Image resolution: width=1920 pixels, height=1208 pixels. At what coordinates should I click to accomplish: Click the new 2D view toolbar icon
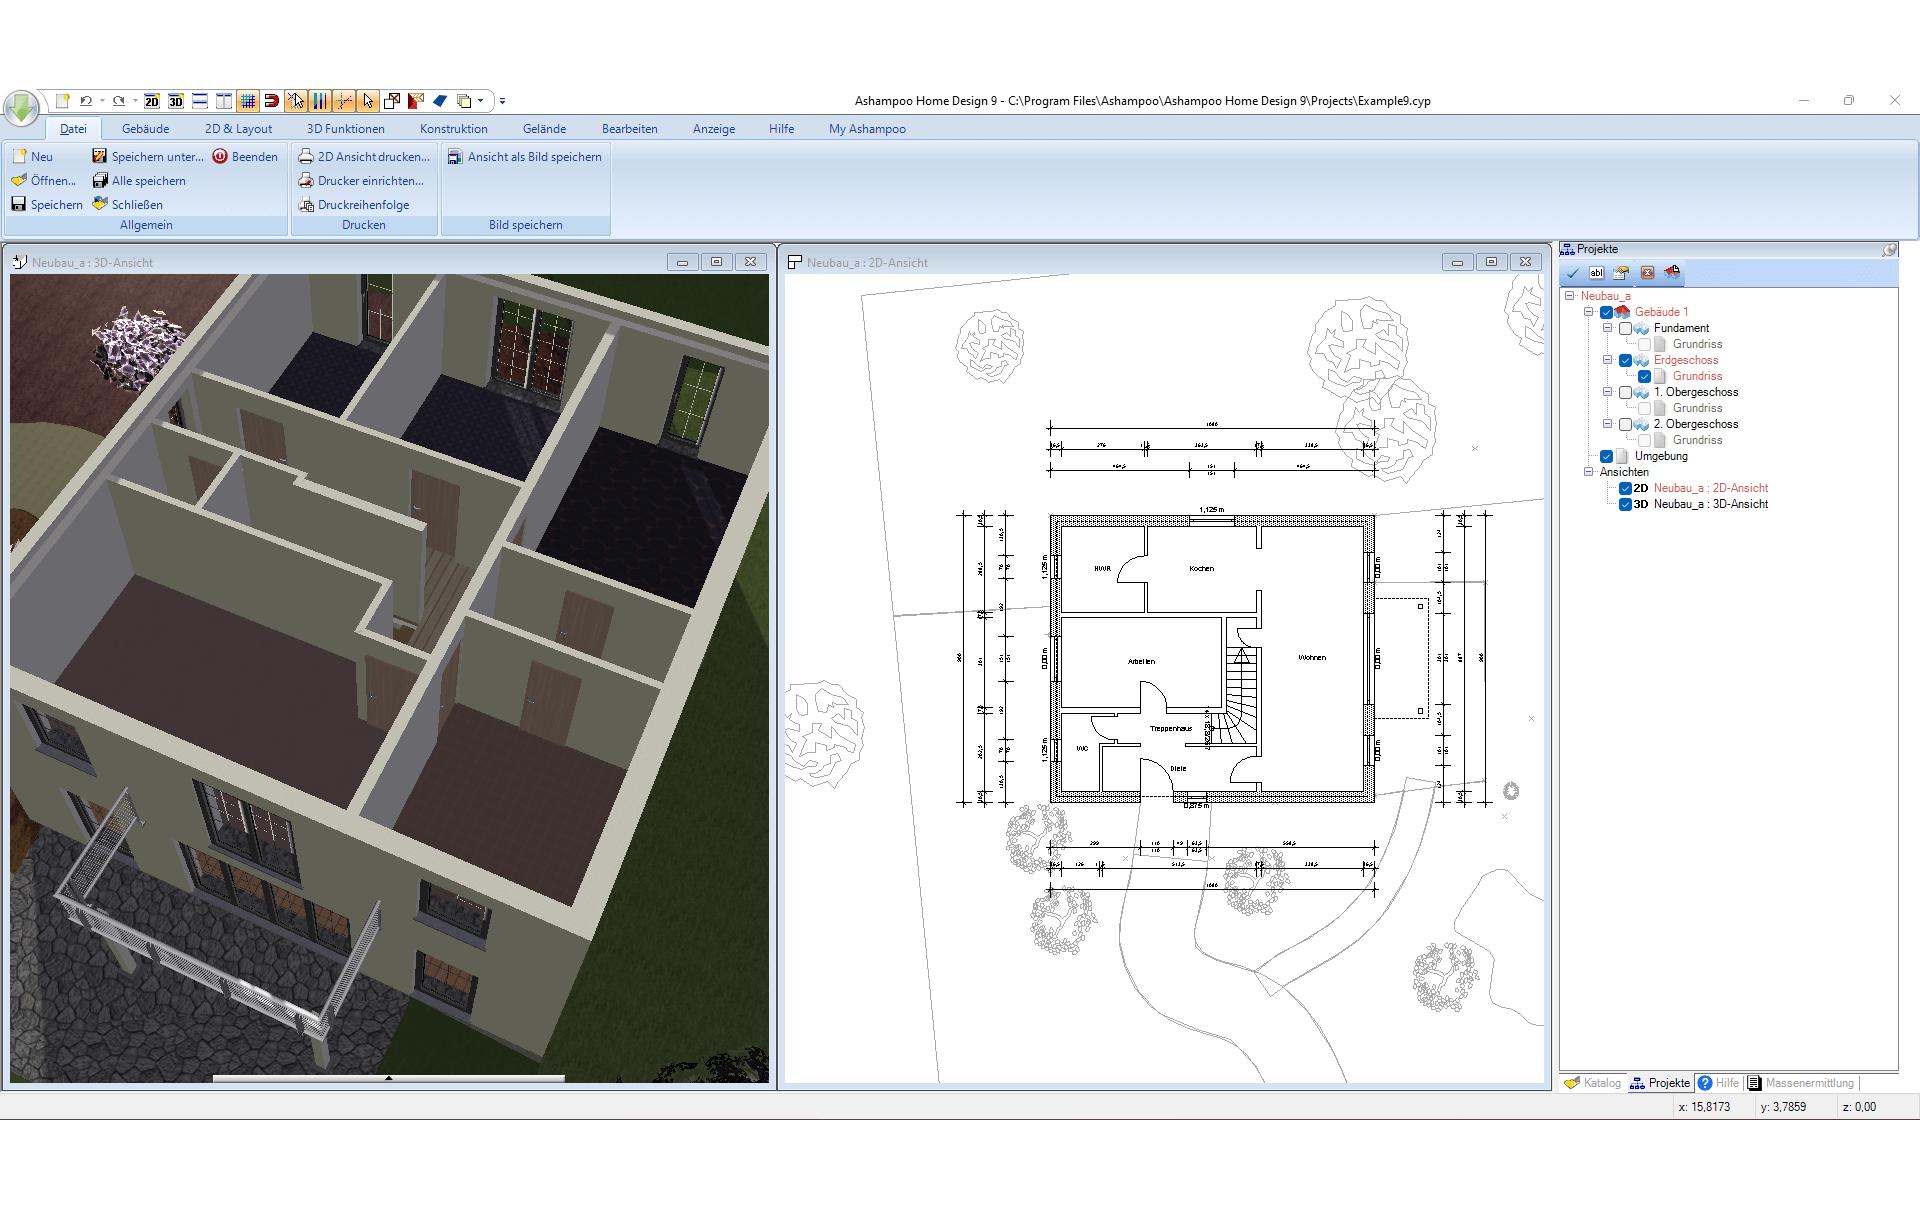pos(152,101)
